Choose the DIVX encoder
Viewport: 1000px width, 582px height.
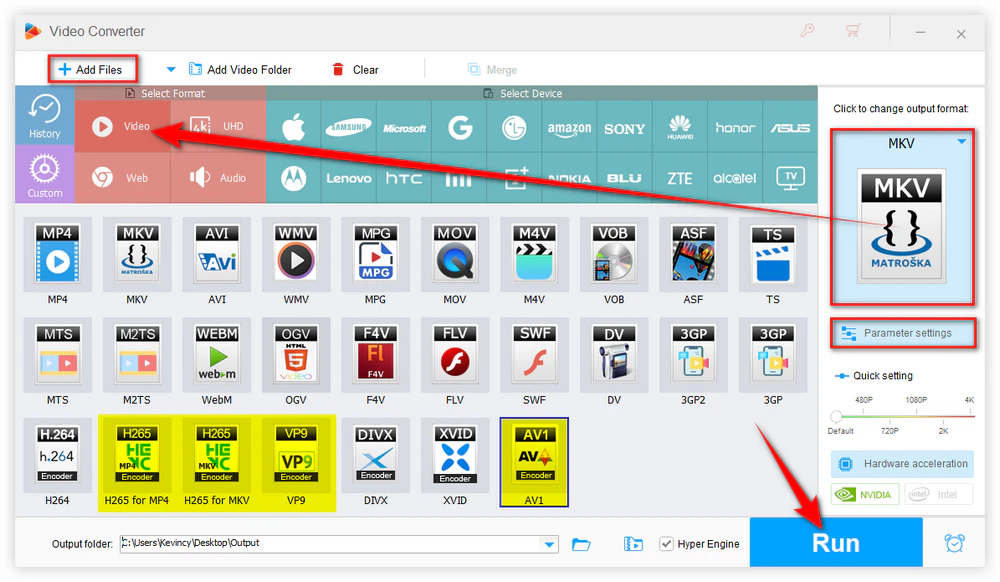pyautogui.click(x=376, y=456)
